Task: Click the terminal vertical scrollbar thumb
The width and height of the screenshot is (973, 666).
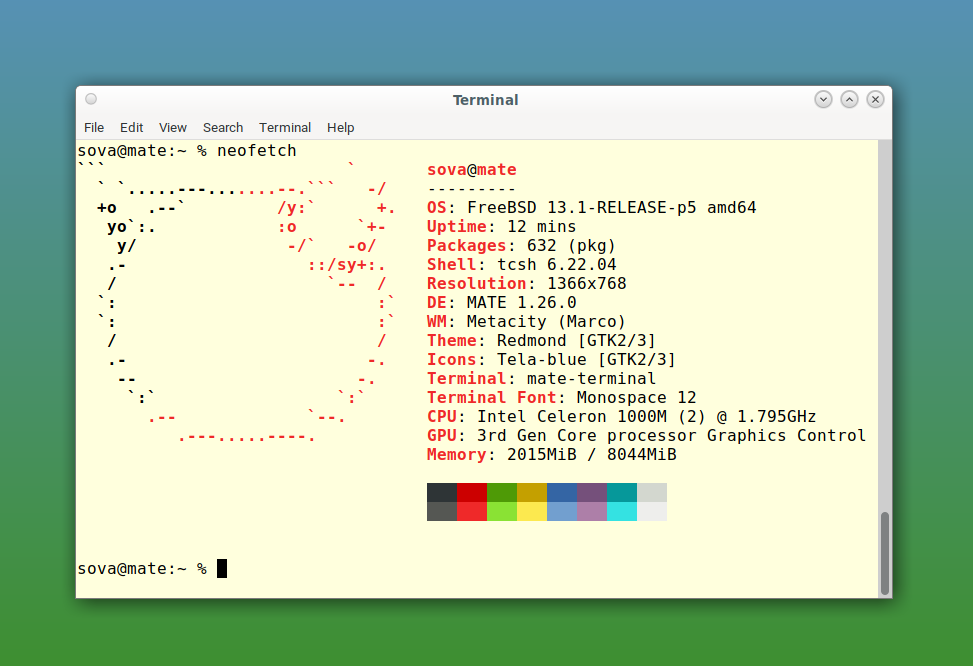Action: tap(885, 553)
